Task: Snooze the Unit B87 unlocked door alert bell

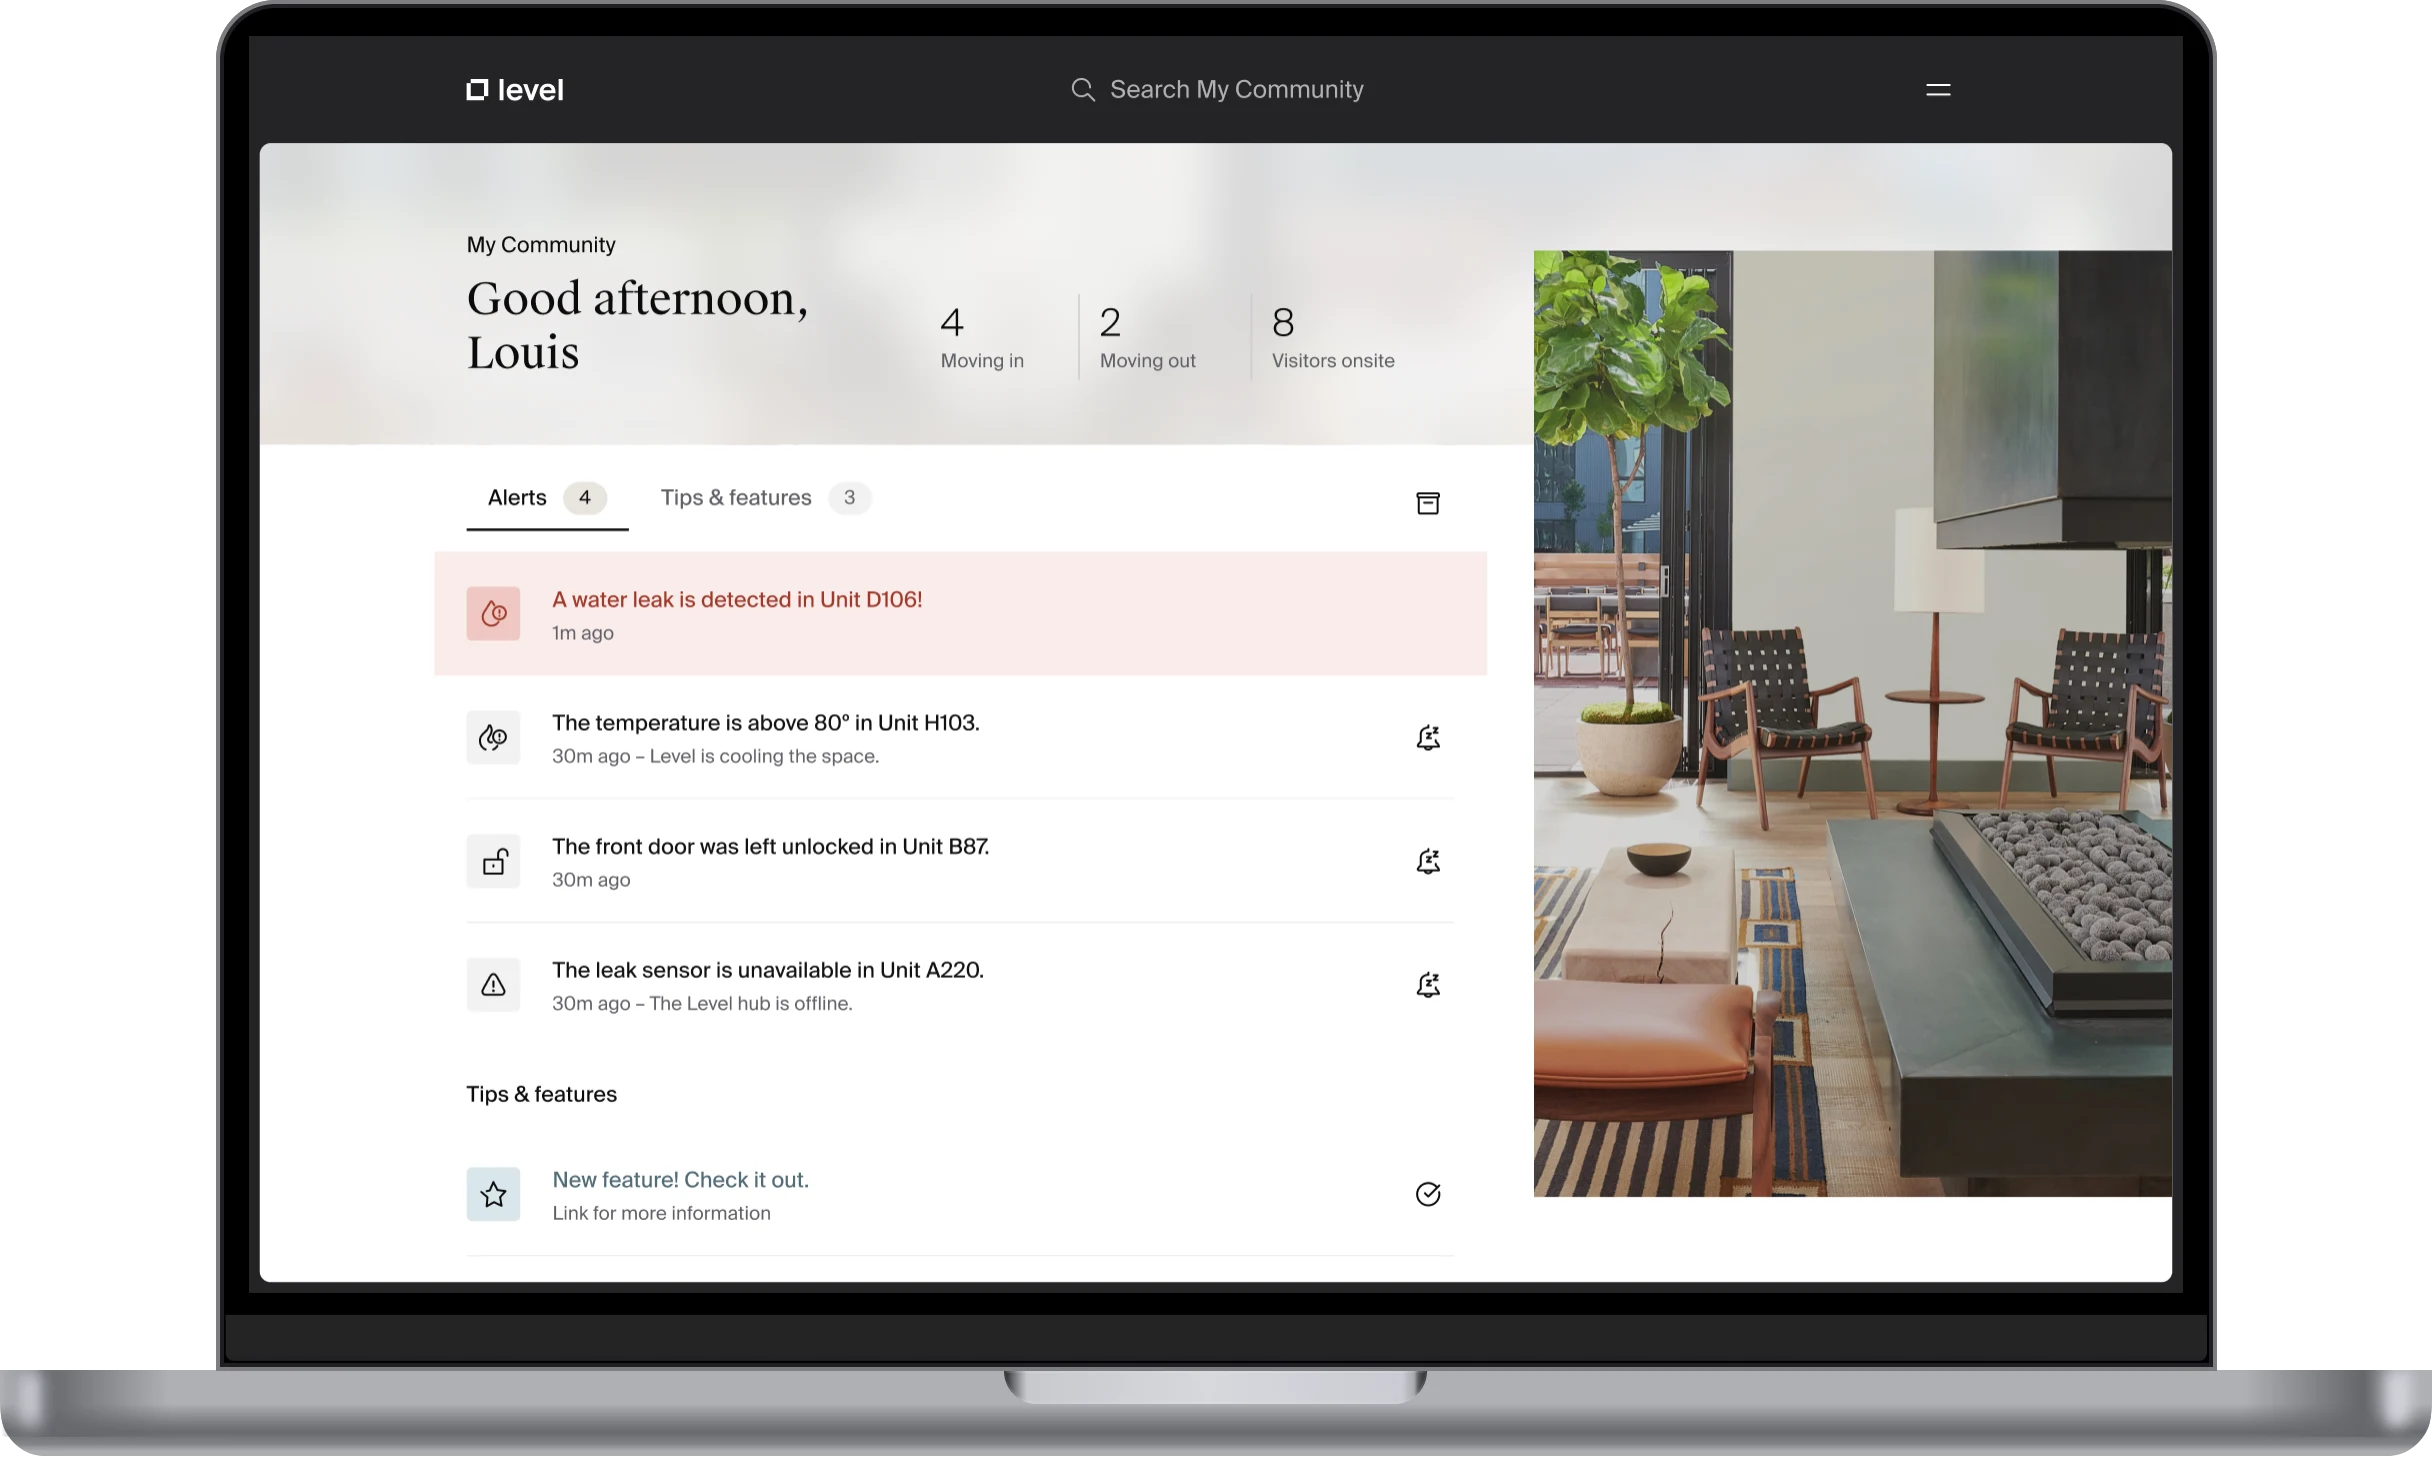Action: (1428, 861)
